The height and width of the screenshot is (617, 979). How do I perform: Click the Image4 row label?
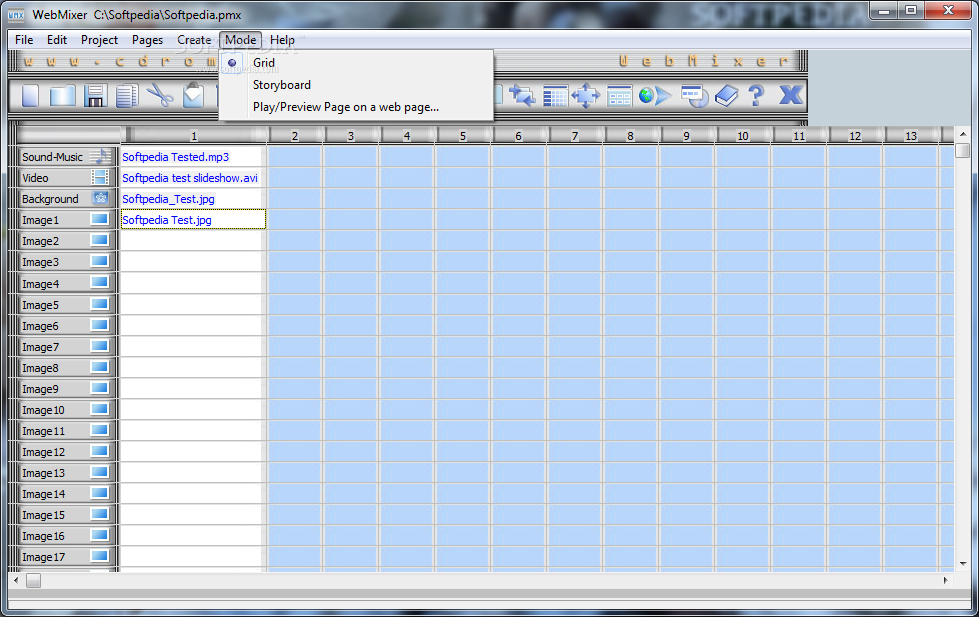tap(41, 284)
